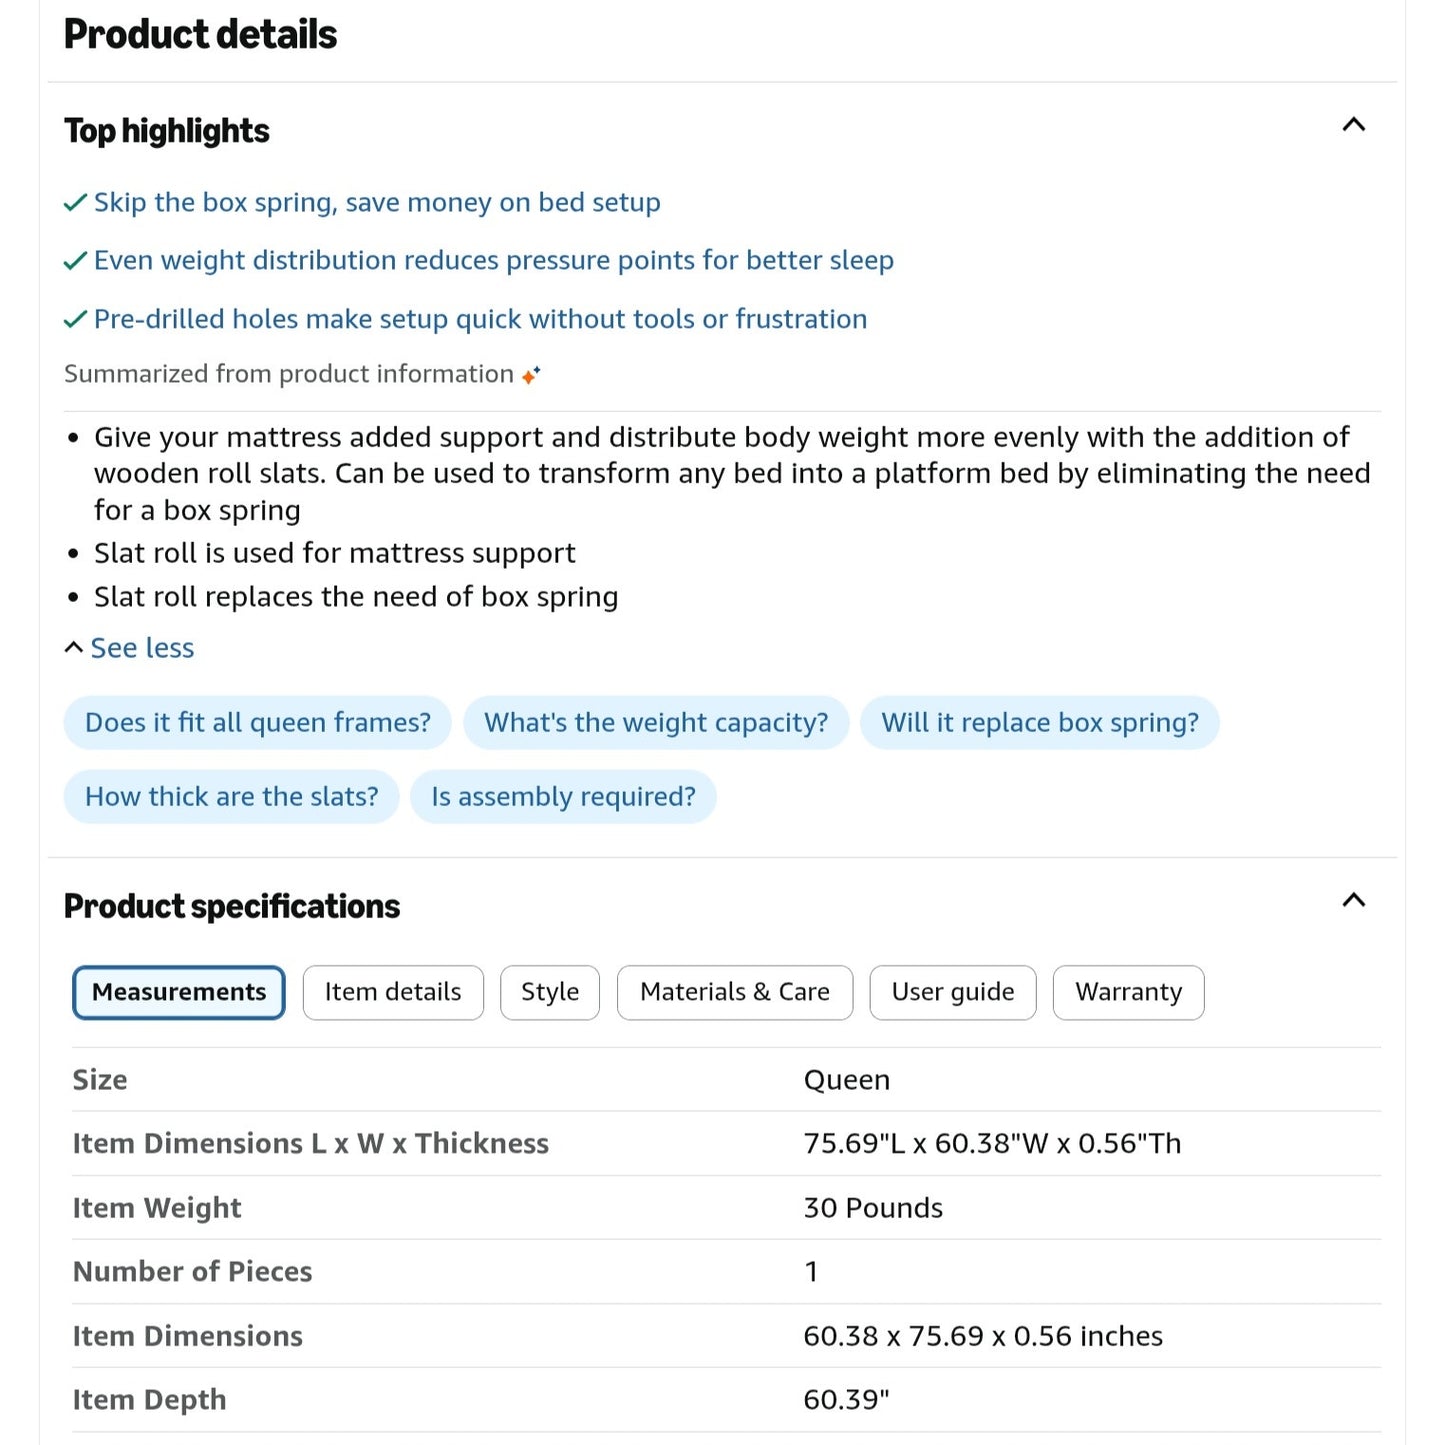
Task: Ask How thick are the slats
Action: (x=232, y=797)
